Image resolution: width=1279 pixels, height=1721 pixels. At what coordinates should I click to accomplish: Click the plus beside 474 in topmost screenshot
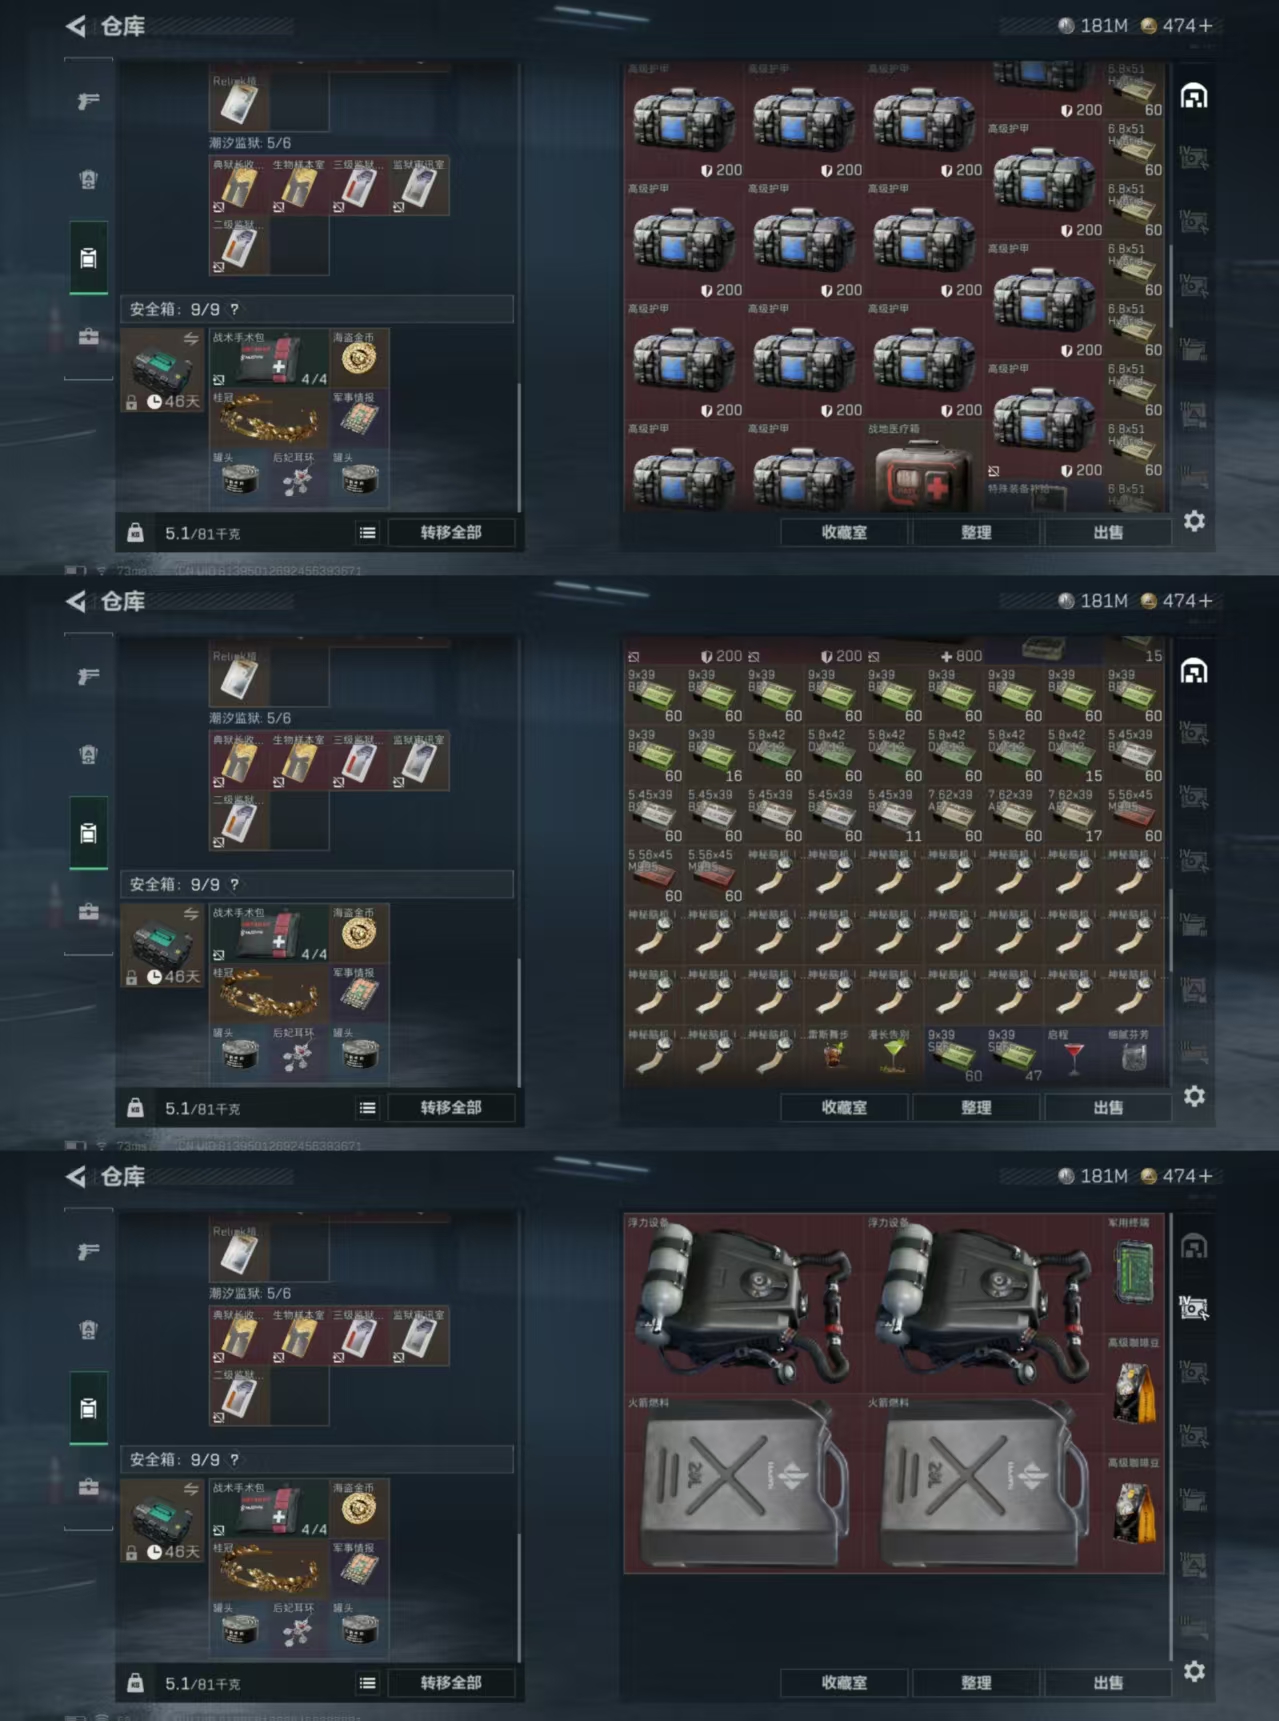click(1205, 26)
